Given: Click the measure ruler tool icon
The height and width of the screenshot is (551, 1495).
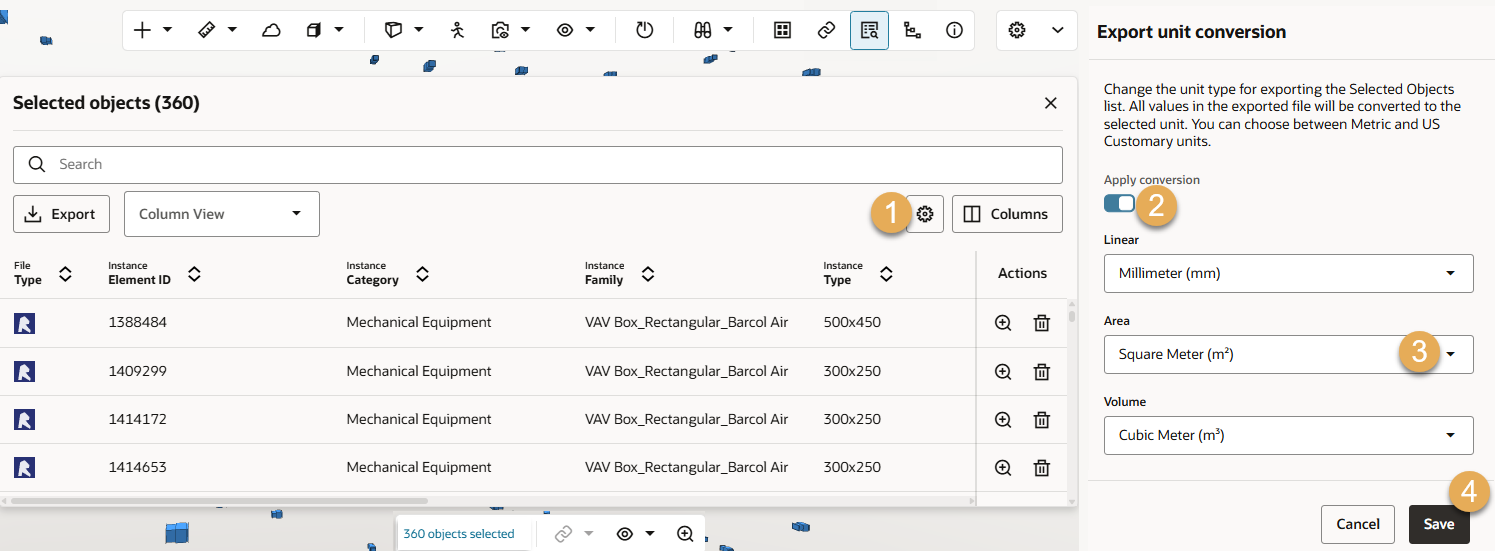Looking at the screenshot, I should [x=206, y=30].
